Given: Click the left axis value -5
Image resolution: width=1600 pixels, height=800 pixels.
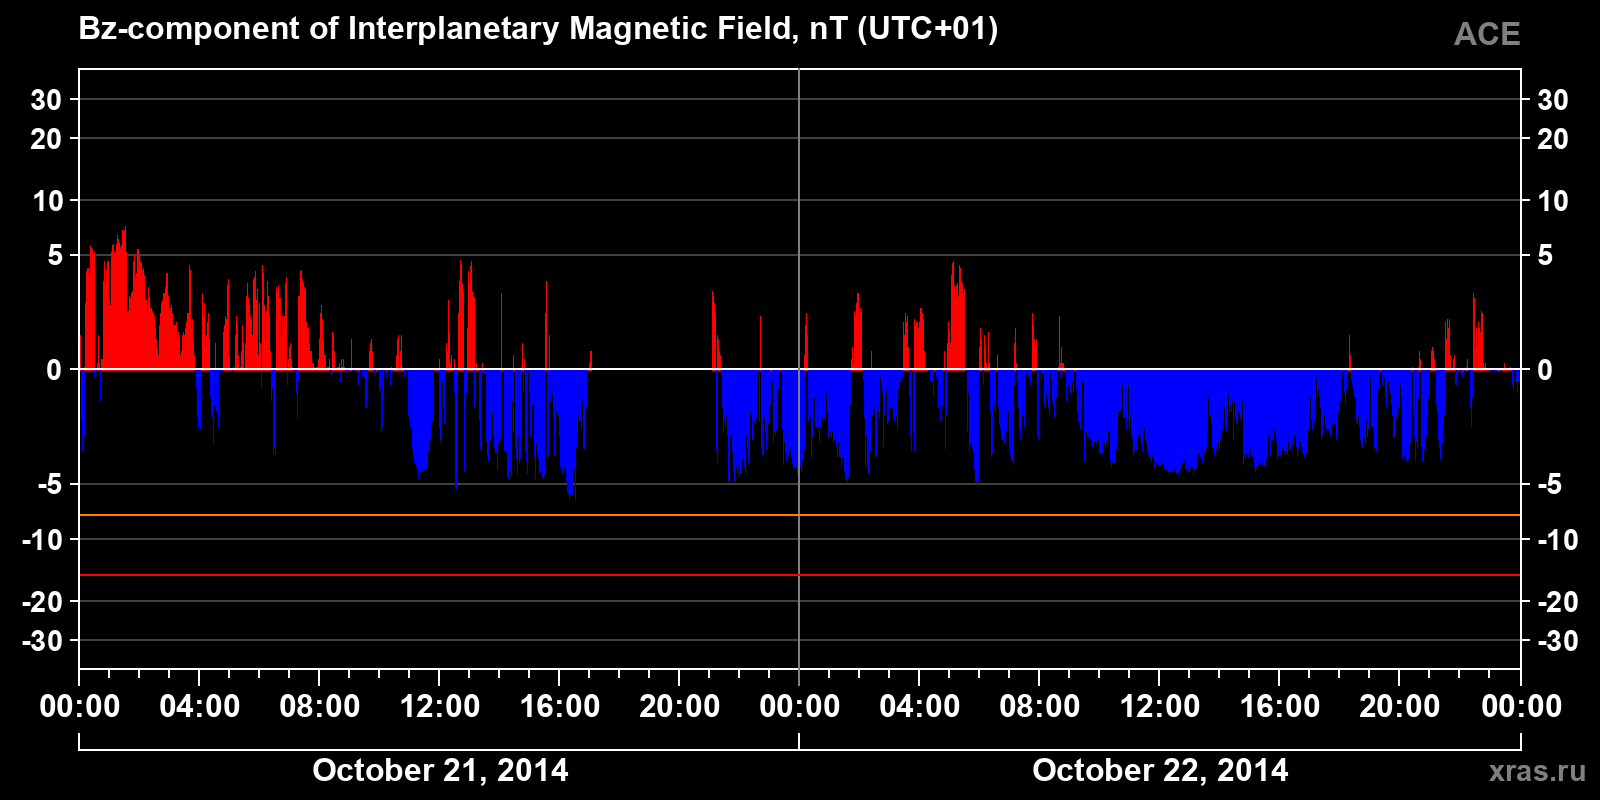Looking at the screenshot, I should pos(49,485).
